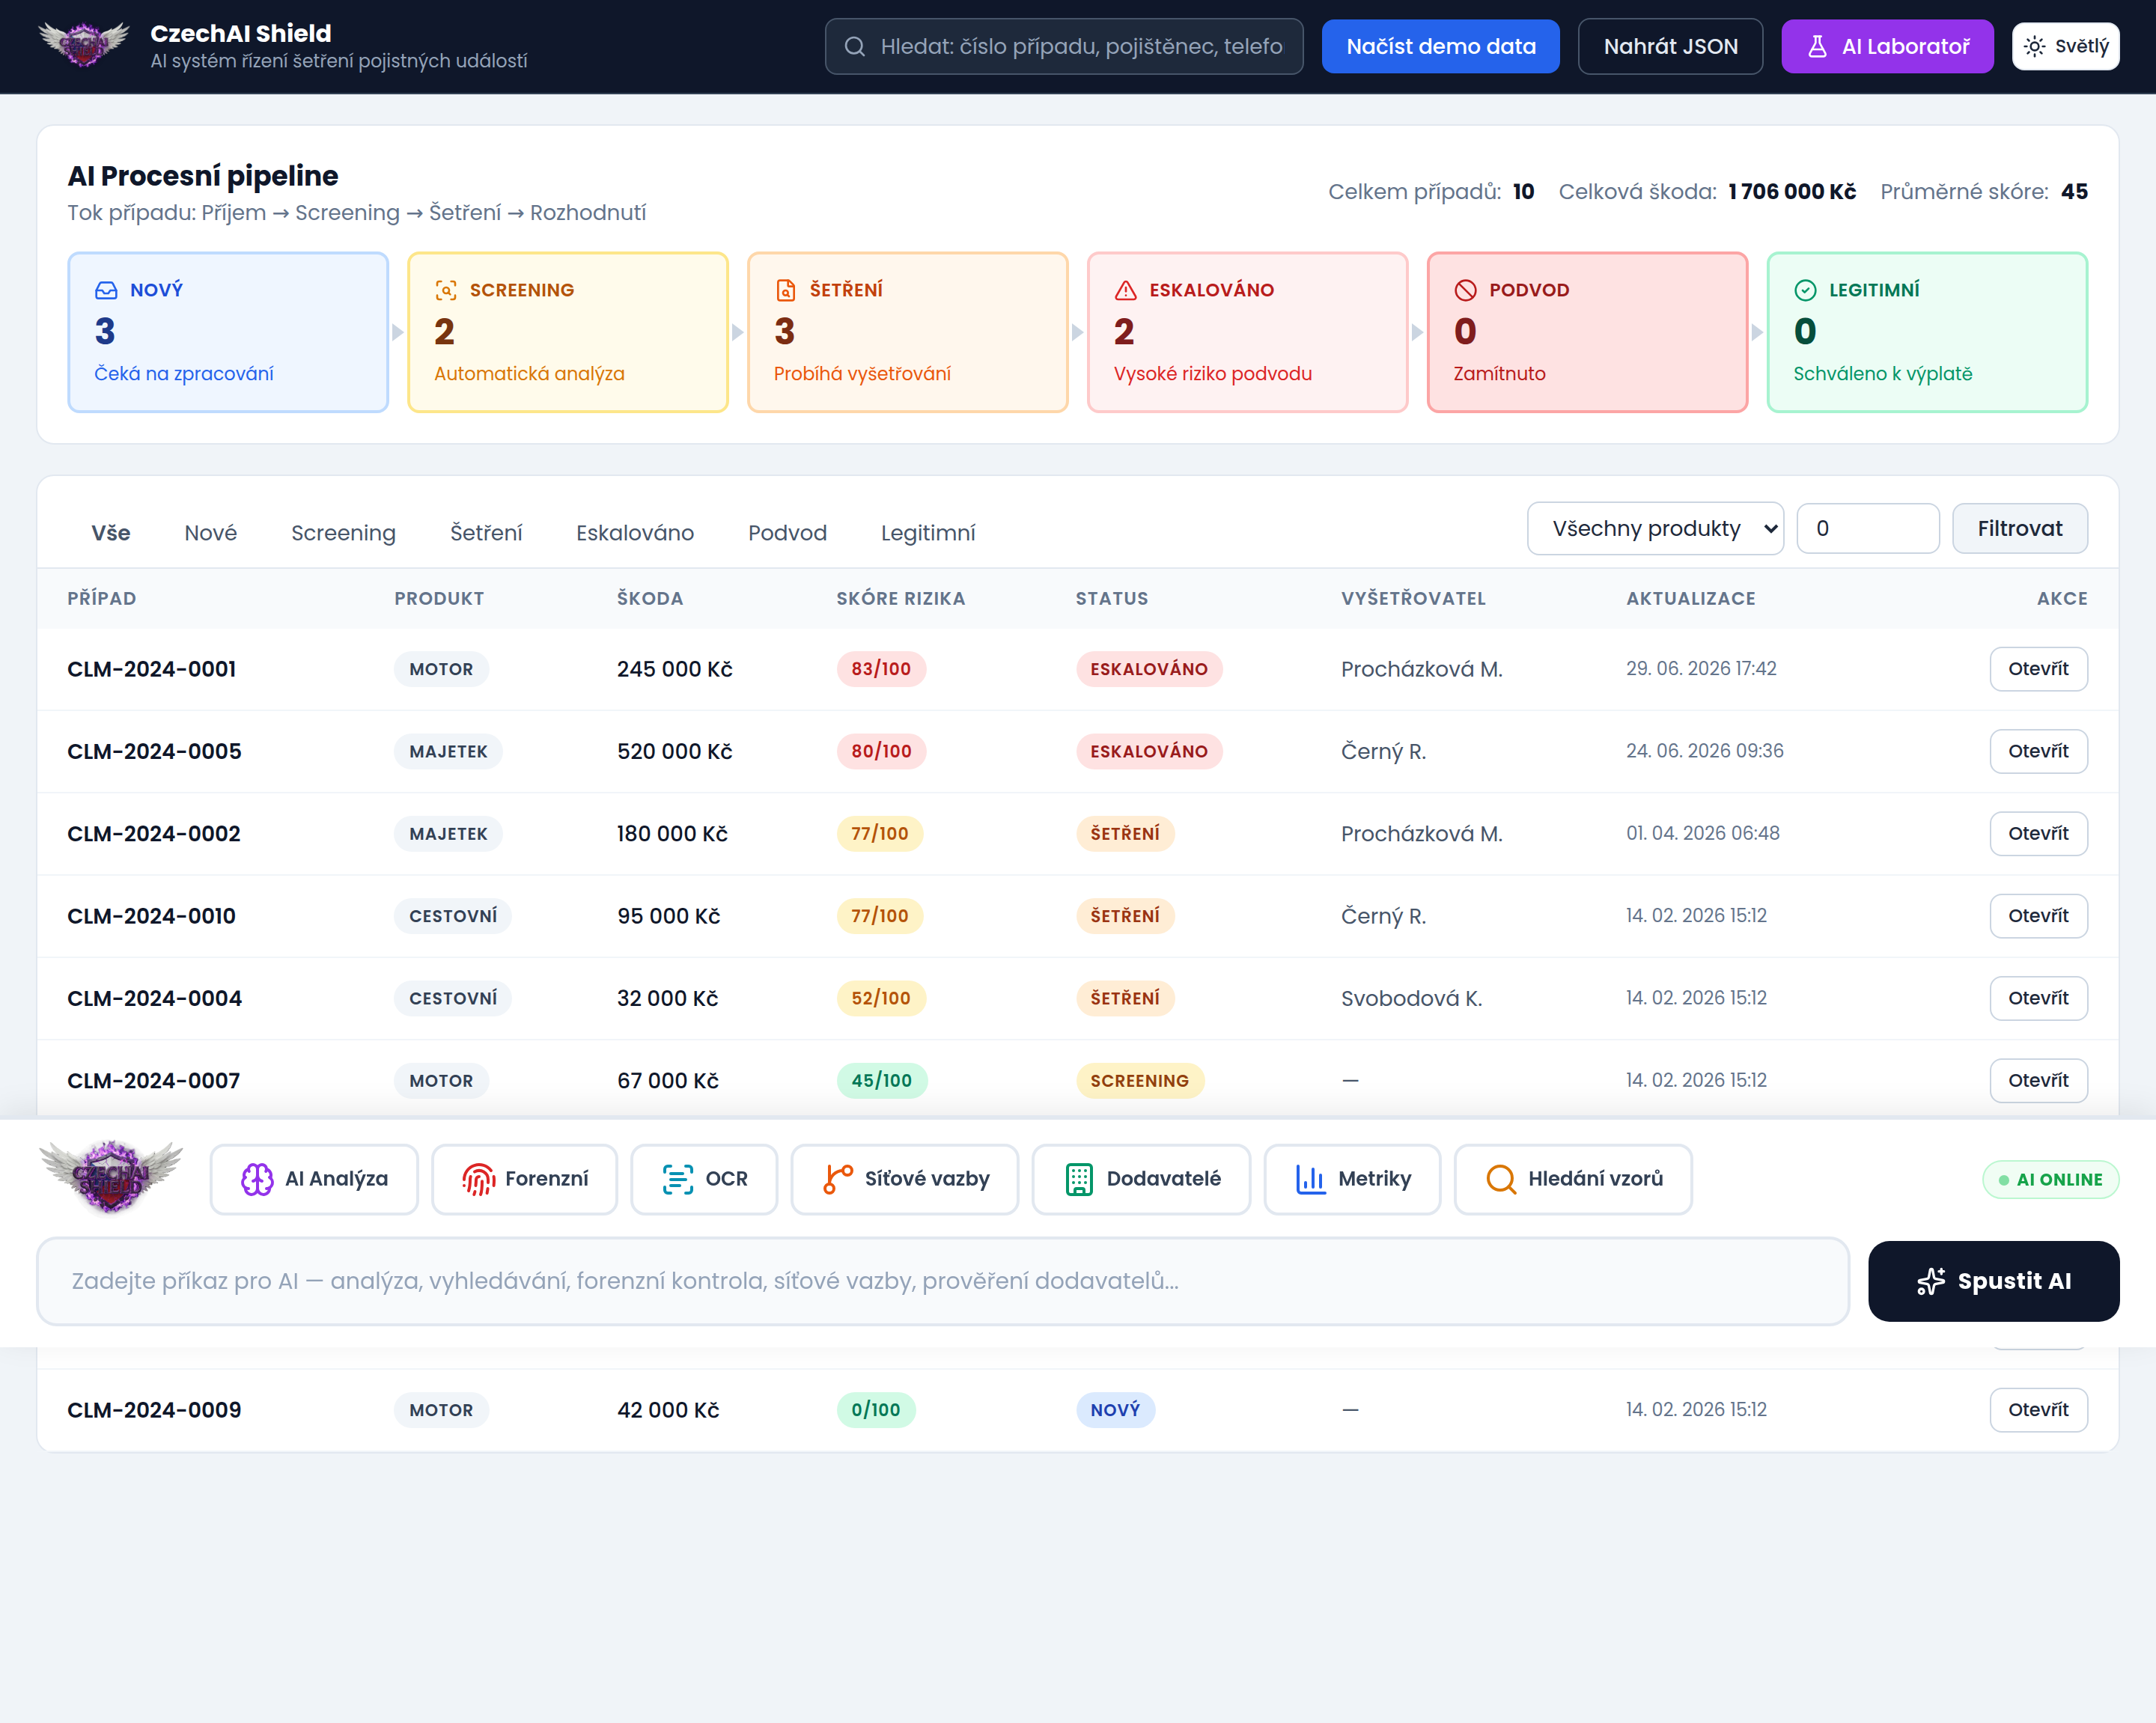Switch to the Eskalováno tab
The height and width of the screenshot is (1723, 2156).
(x=635, y=533)
